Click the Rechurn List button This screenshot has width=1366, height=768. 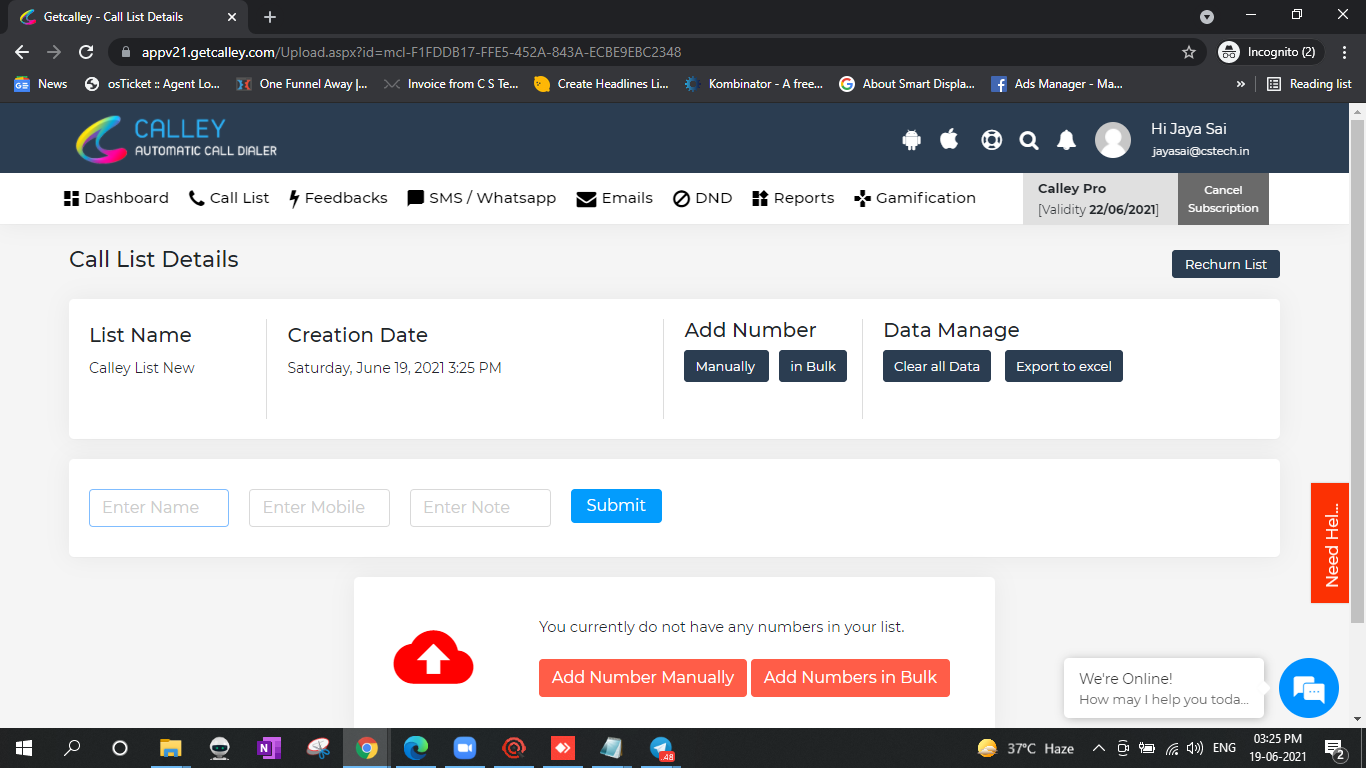tap(1226, 264)
